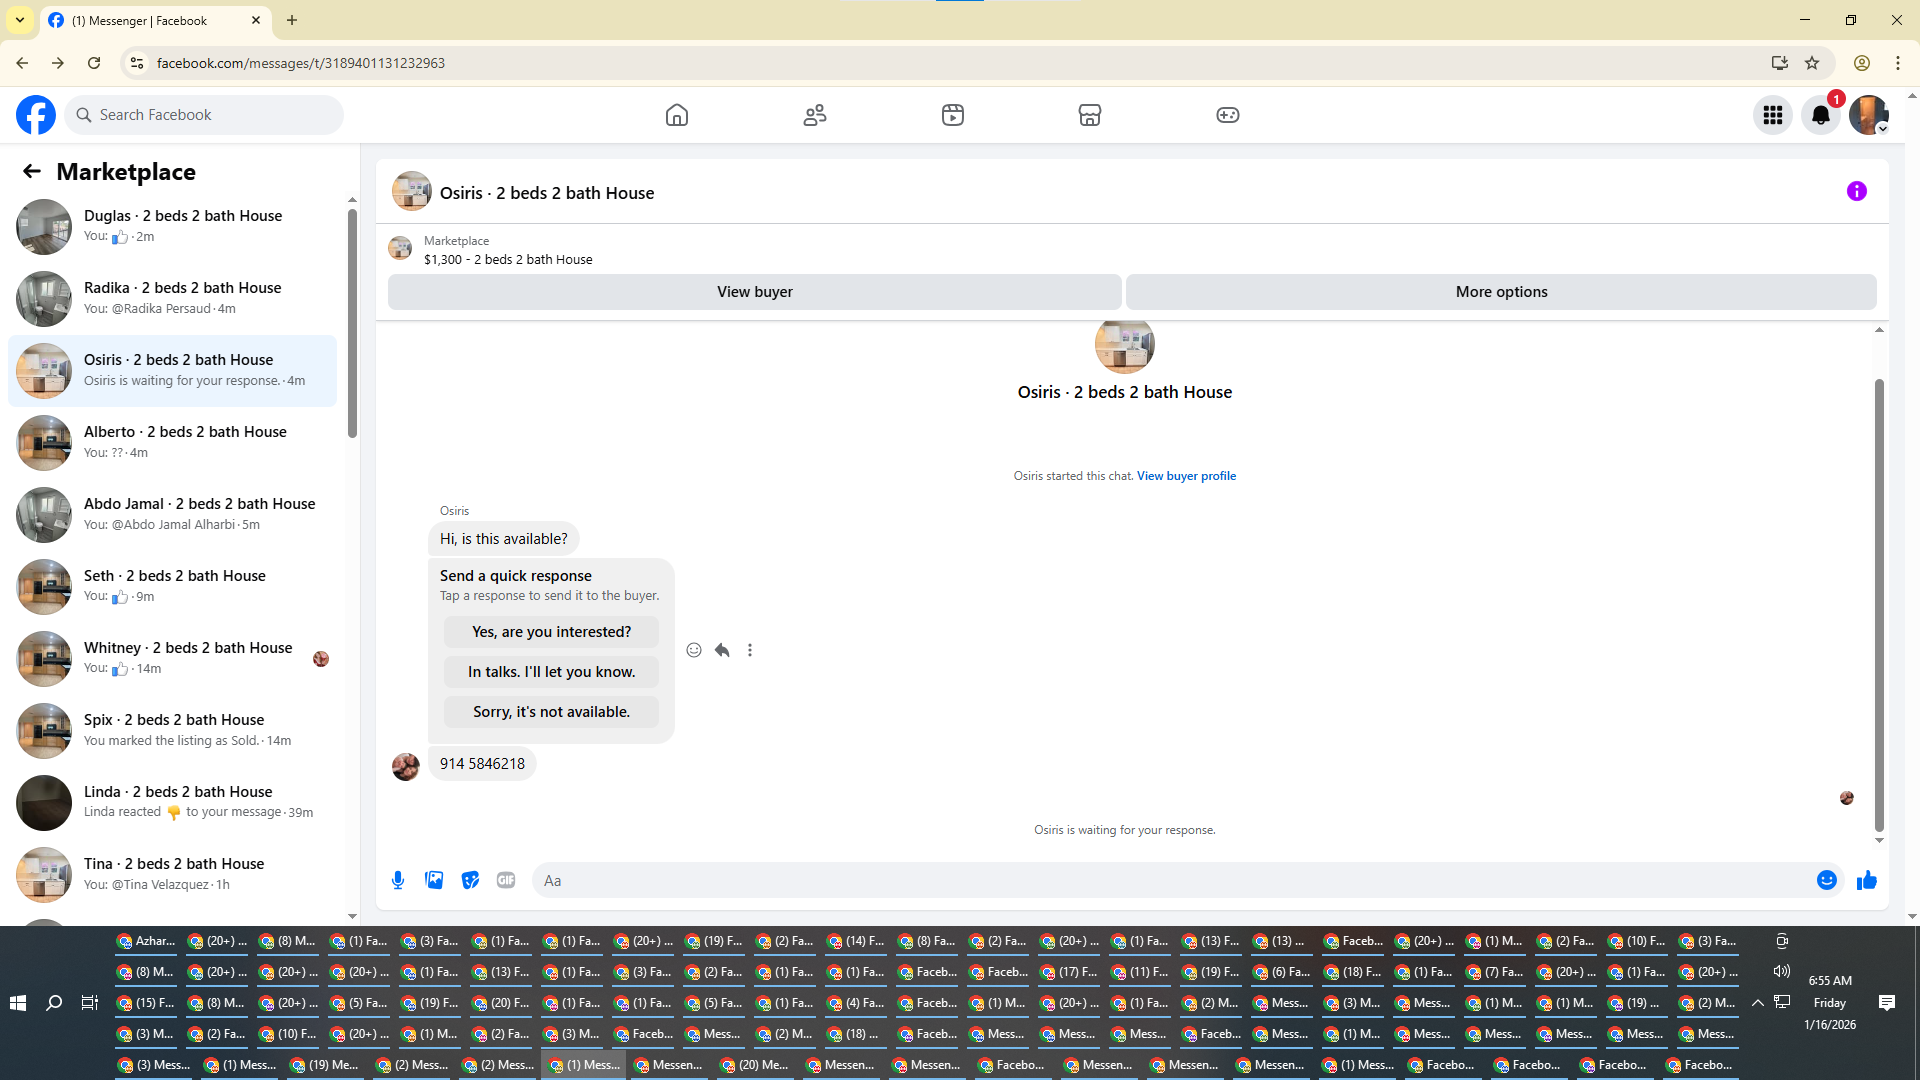Open the notifications bell
This screenshot has height=1080, width=1920.
(1821, 115)
